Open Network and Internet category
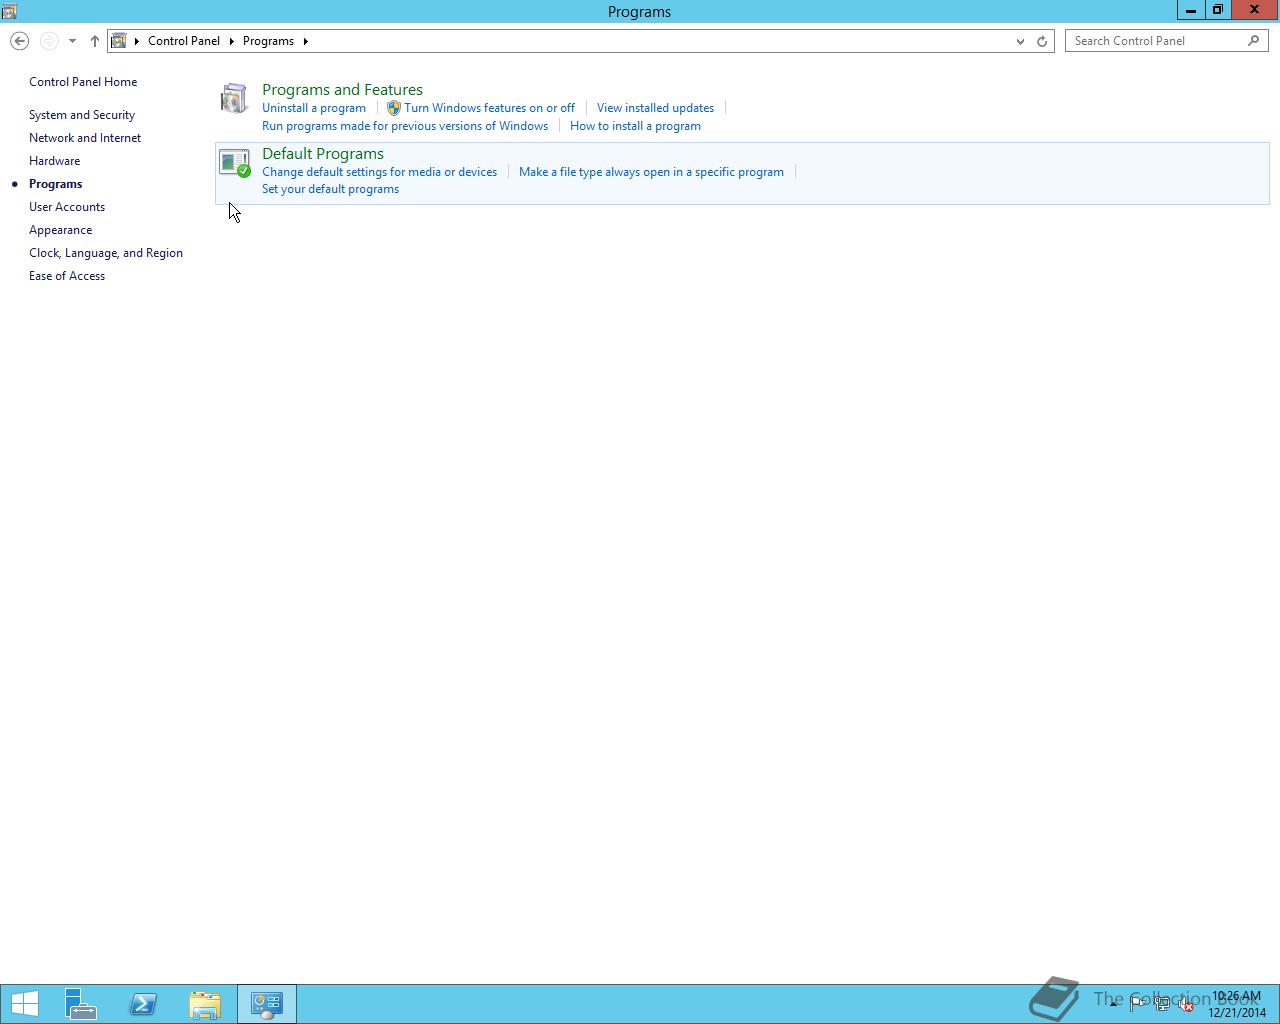 point(85,138)
